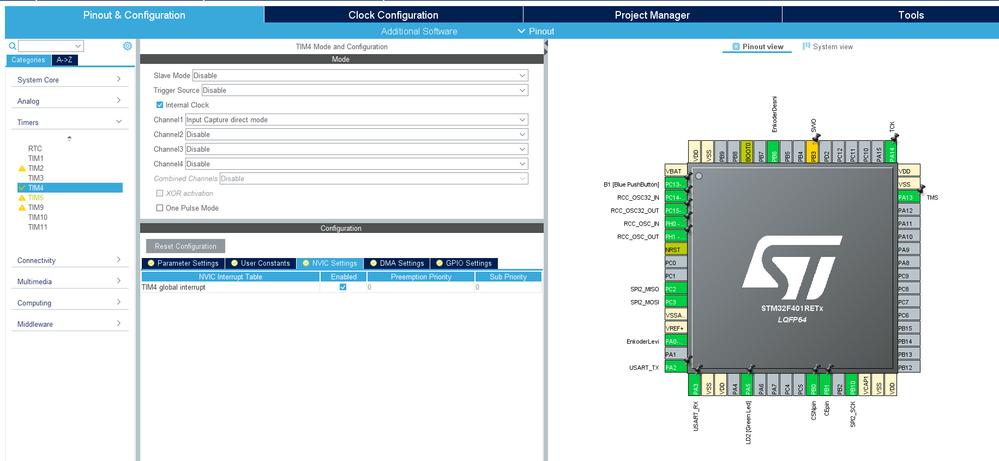Toggle TIM4 global interrupt Enabled checkbox
Viewport: 999px width, 461px height.
tap(343, 287)
